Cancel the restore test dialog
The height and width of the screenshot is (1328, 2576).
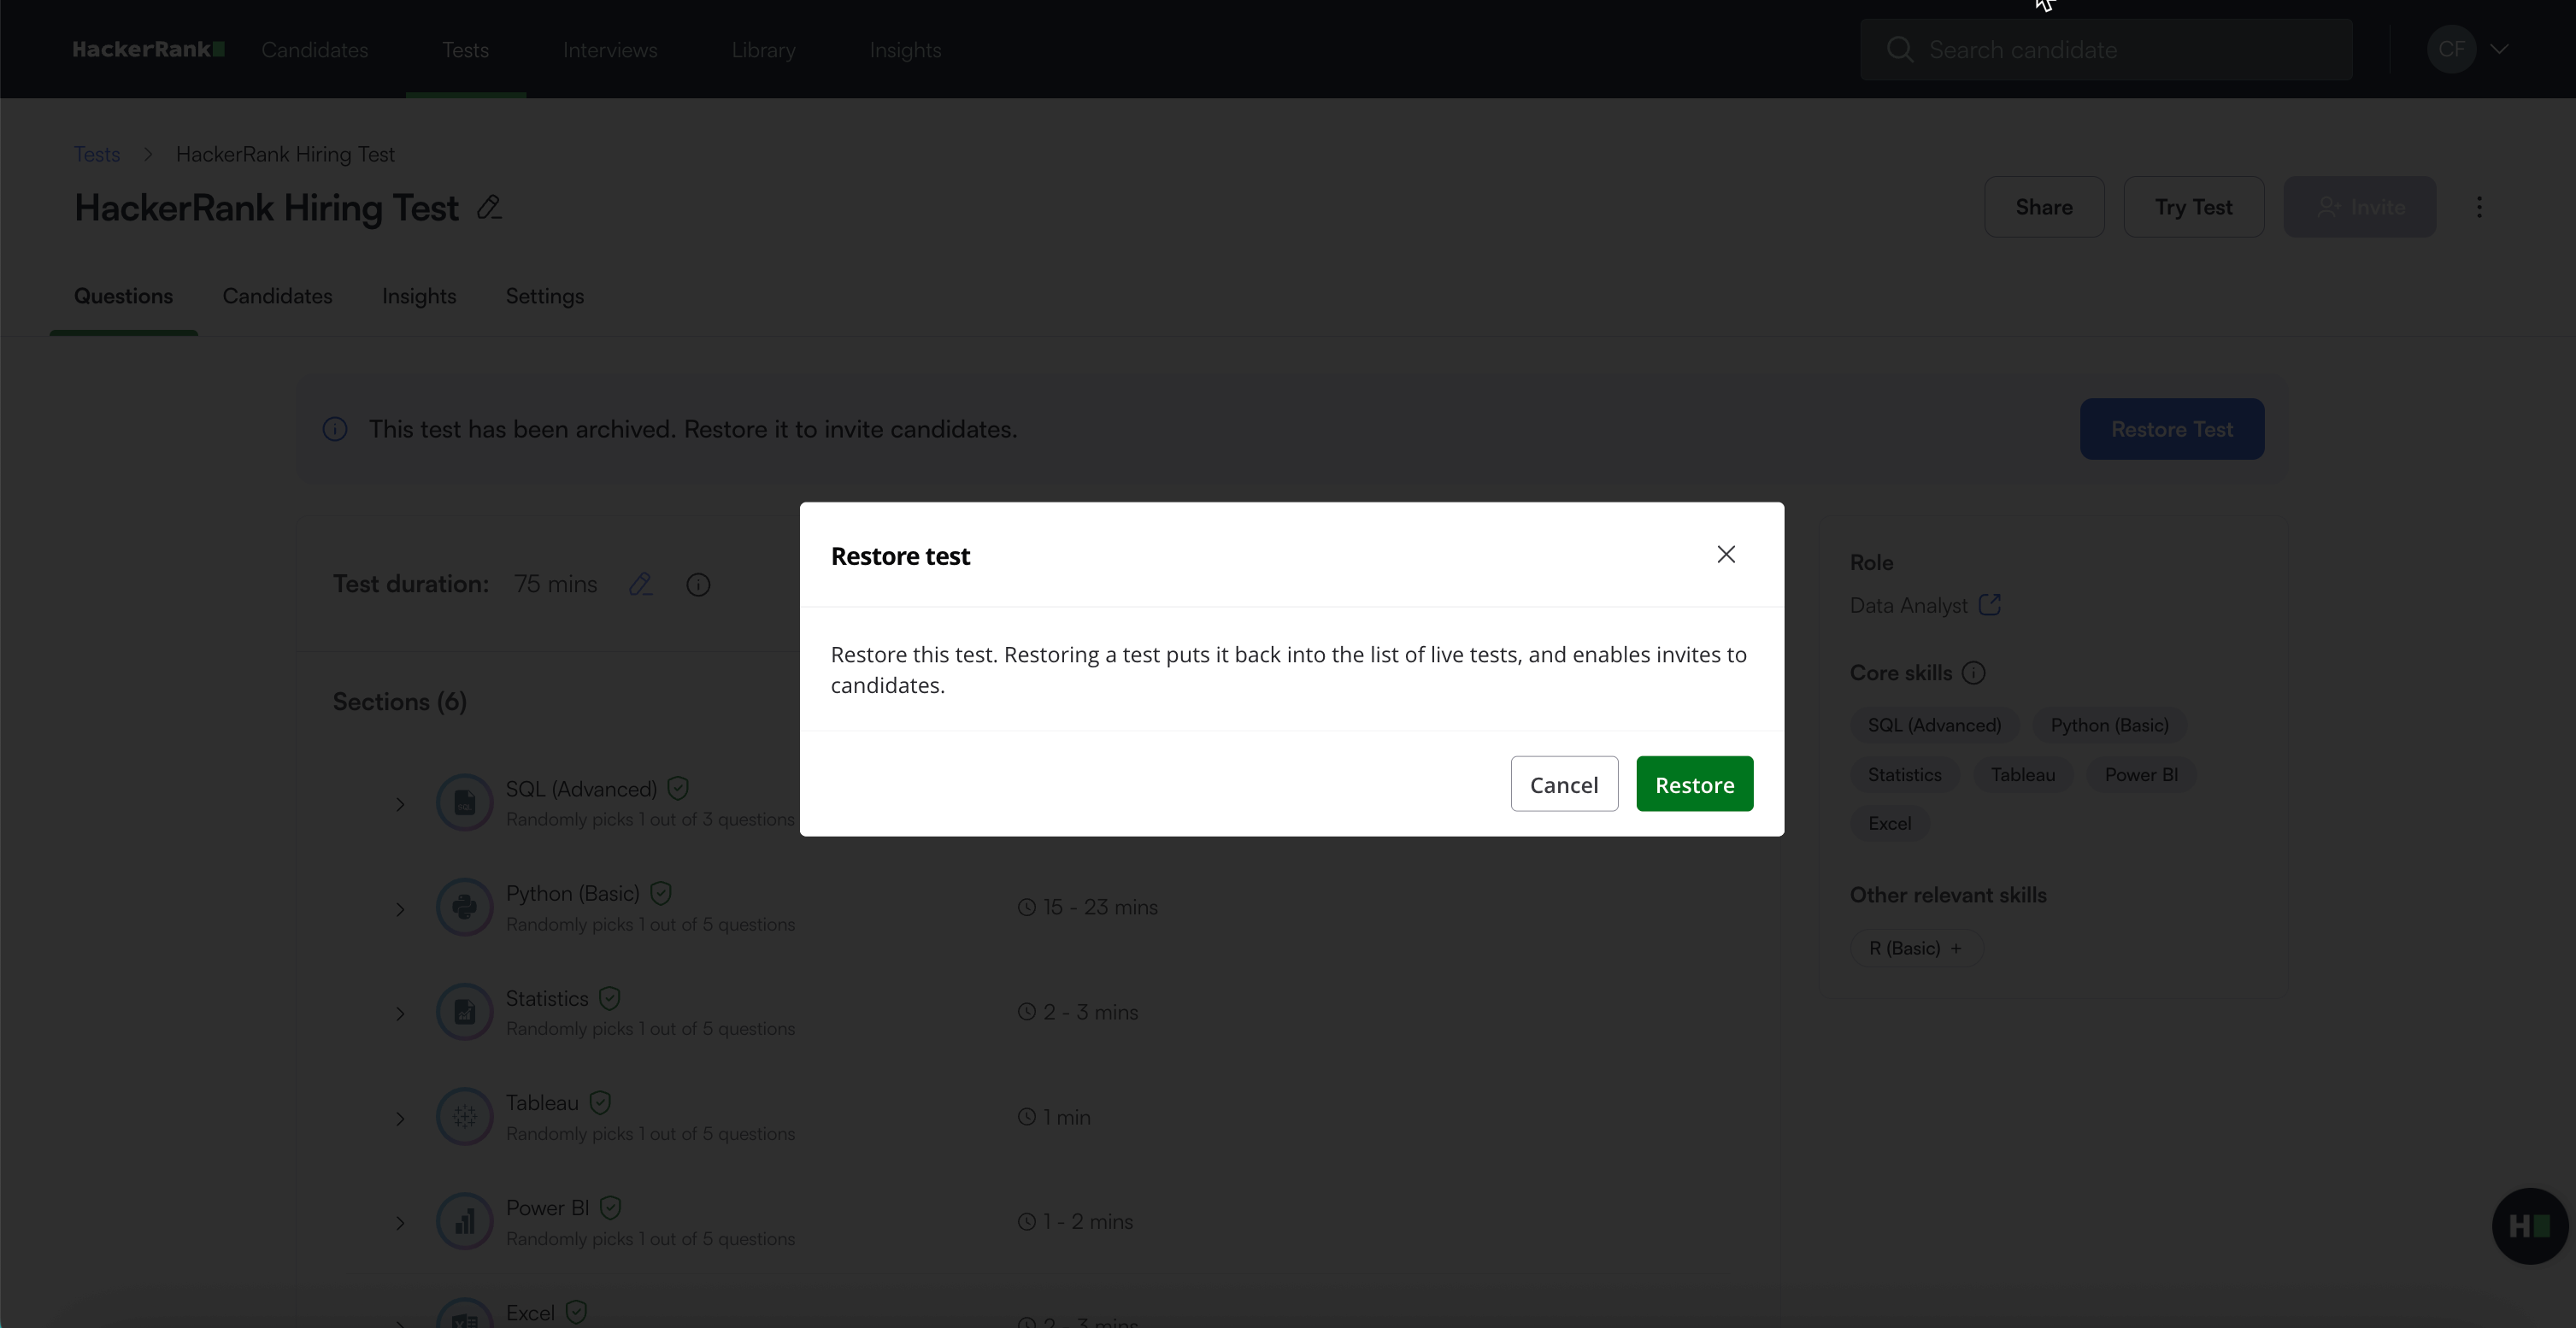1564,784
